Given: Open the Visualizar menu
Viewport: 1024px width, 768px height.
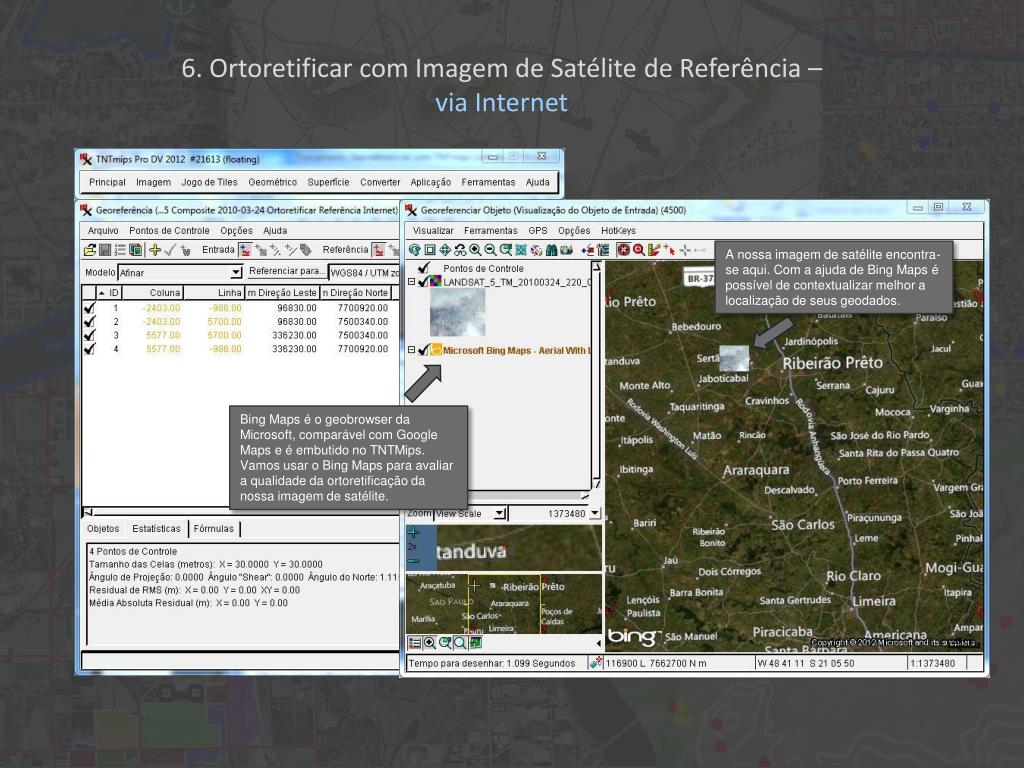Looking at the screenshot, I should [433, 231].
